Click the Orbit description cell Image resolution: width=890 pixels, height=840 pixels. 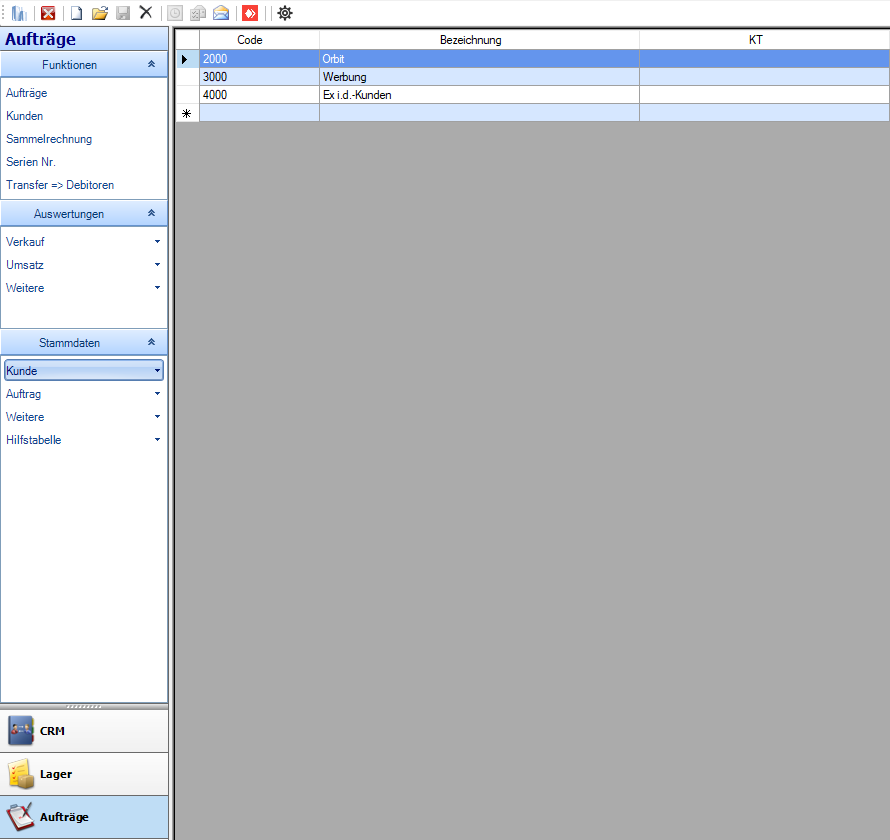tap(479, 59)
